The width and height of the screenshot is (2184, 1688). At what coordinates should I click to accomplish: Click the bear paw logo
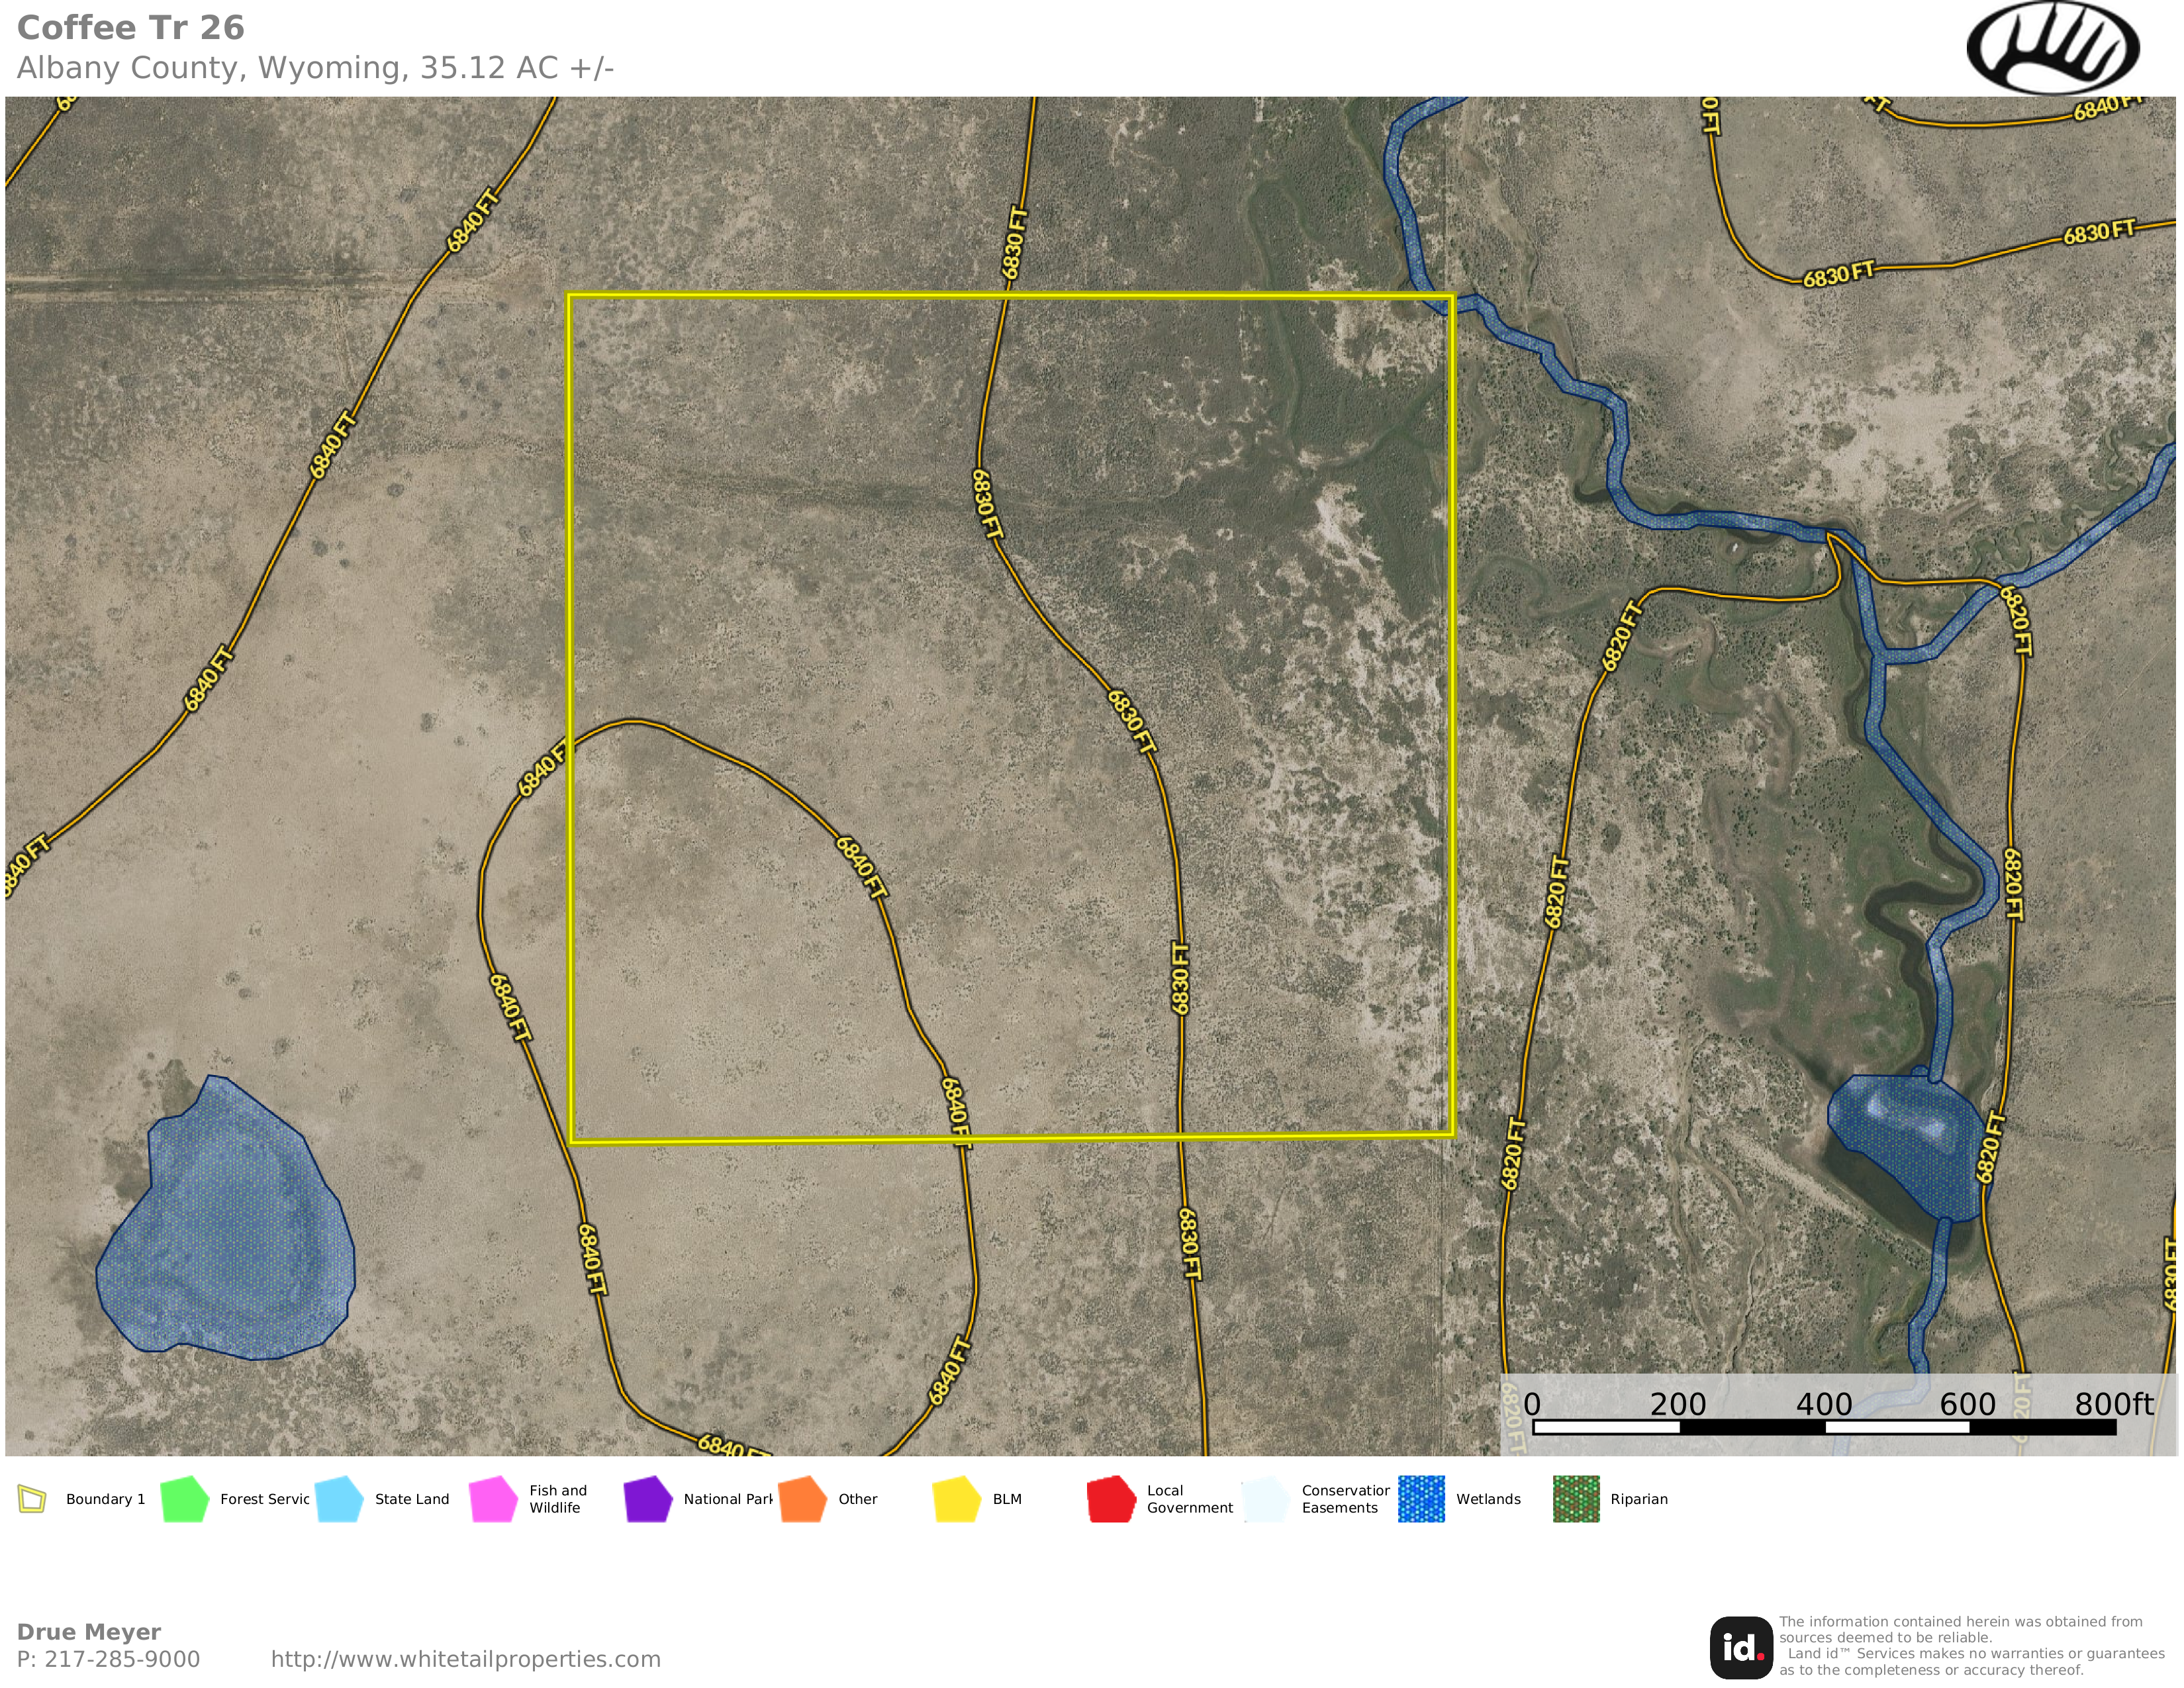click(2052, 47)
